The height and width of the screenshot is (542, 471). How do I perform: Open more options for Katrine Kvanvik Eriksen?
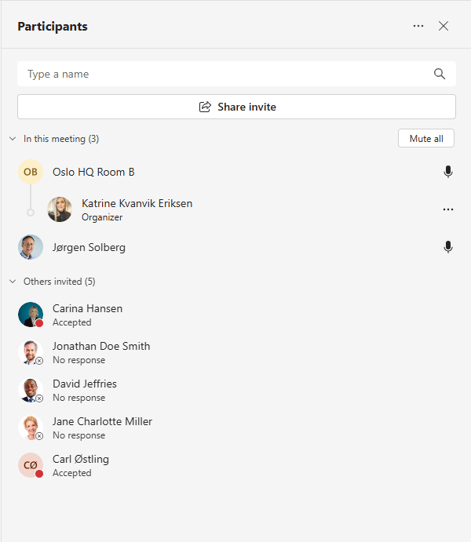(x=448, y=209)
